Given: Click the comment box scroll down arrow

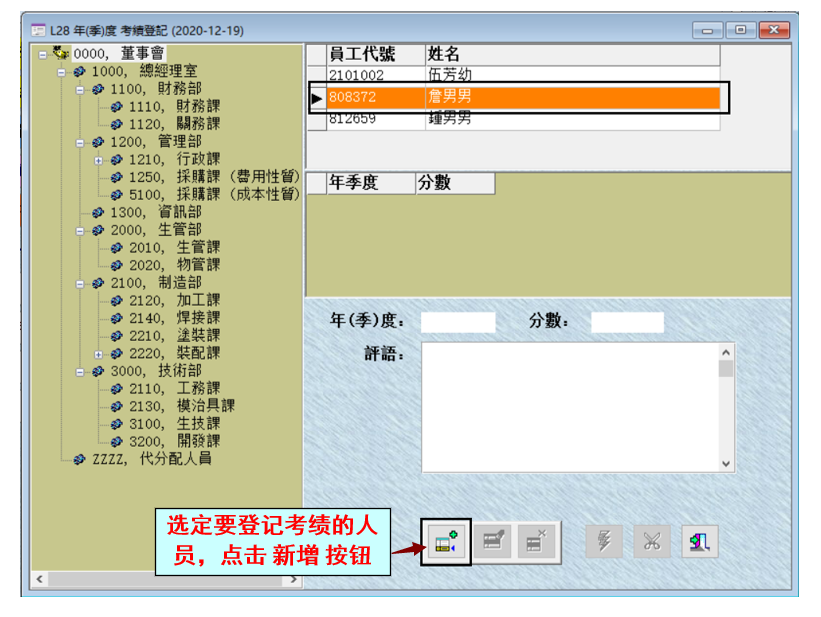Looking at the screenshot, I should point(726,464).
